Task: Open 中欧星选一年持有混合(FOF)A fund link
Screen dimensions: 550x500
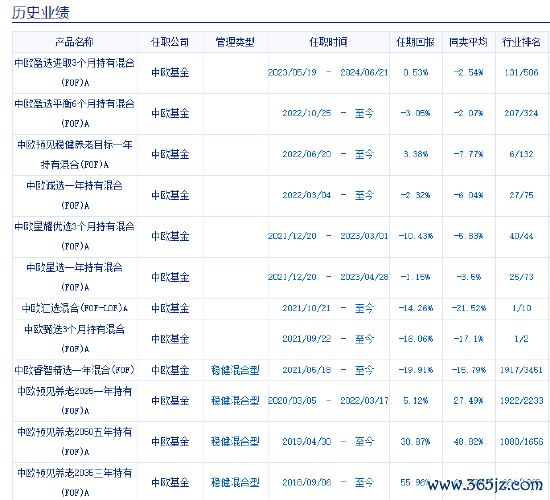Action: pyautogui.click(x=75, y=277)
